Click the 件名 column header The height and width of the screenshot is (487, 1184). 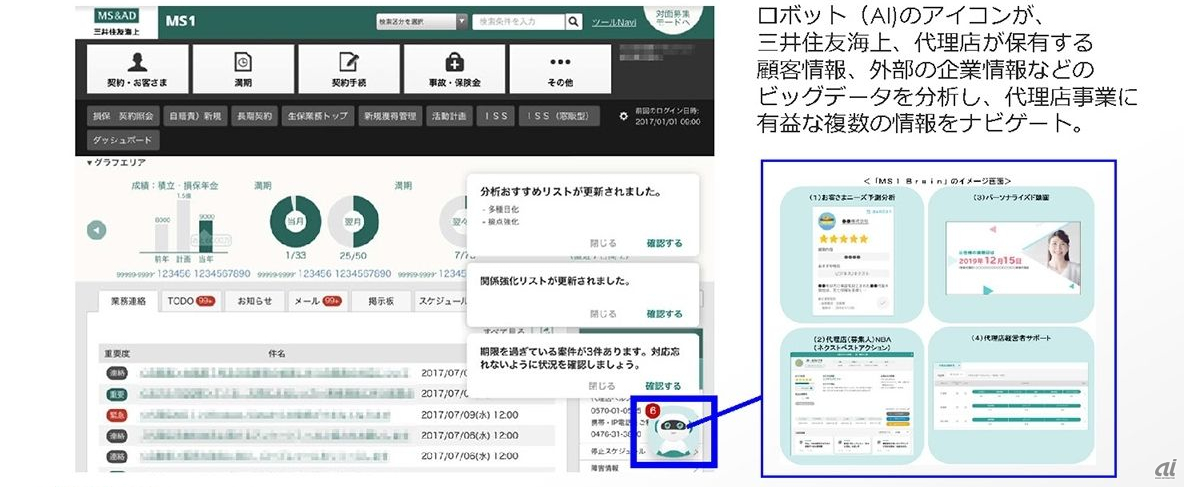(x=276, y=353)
